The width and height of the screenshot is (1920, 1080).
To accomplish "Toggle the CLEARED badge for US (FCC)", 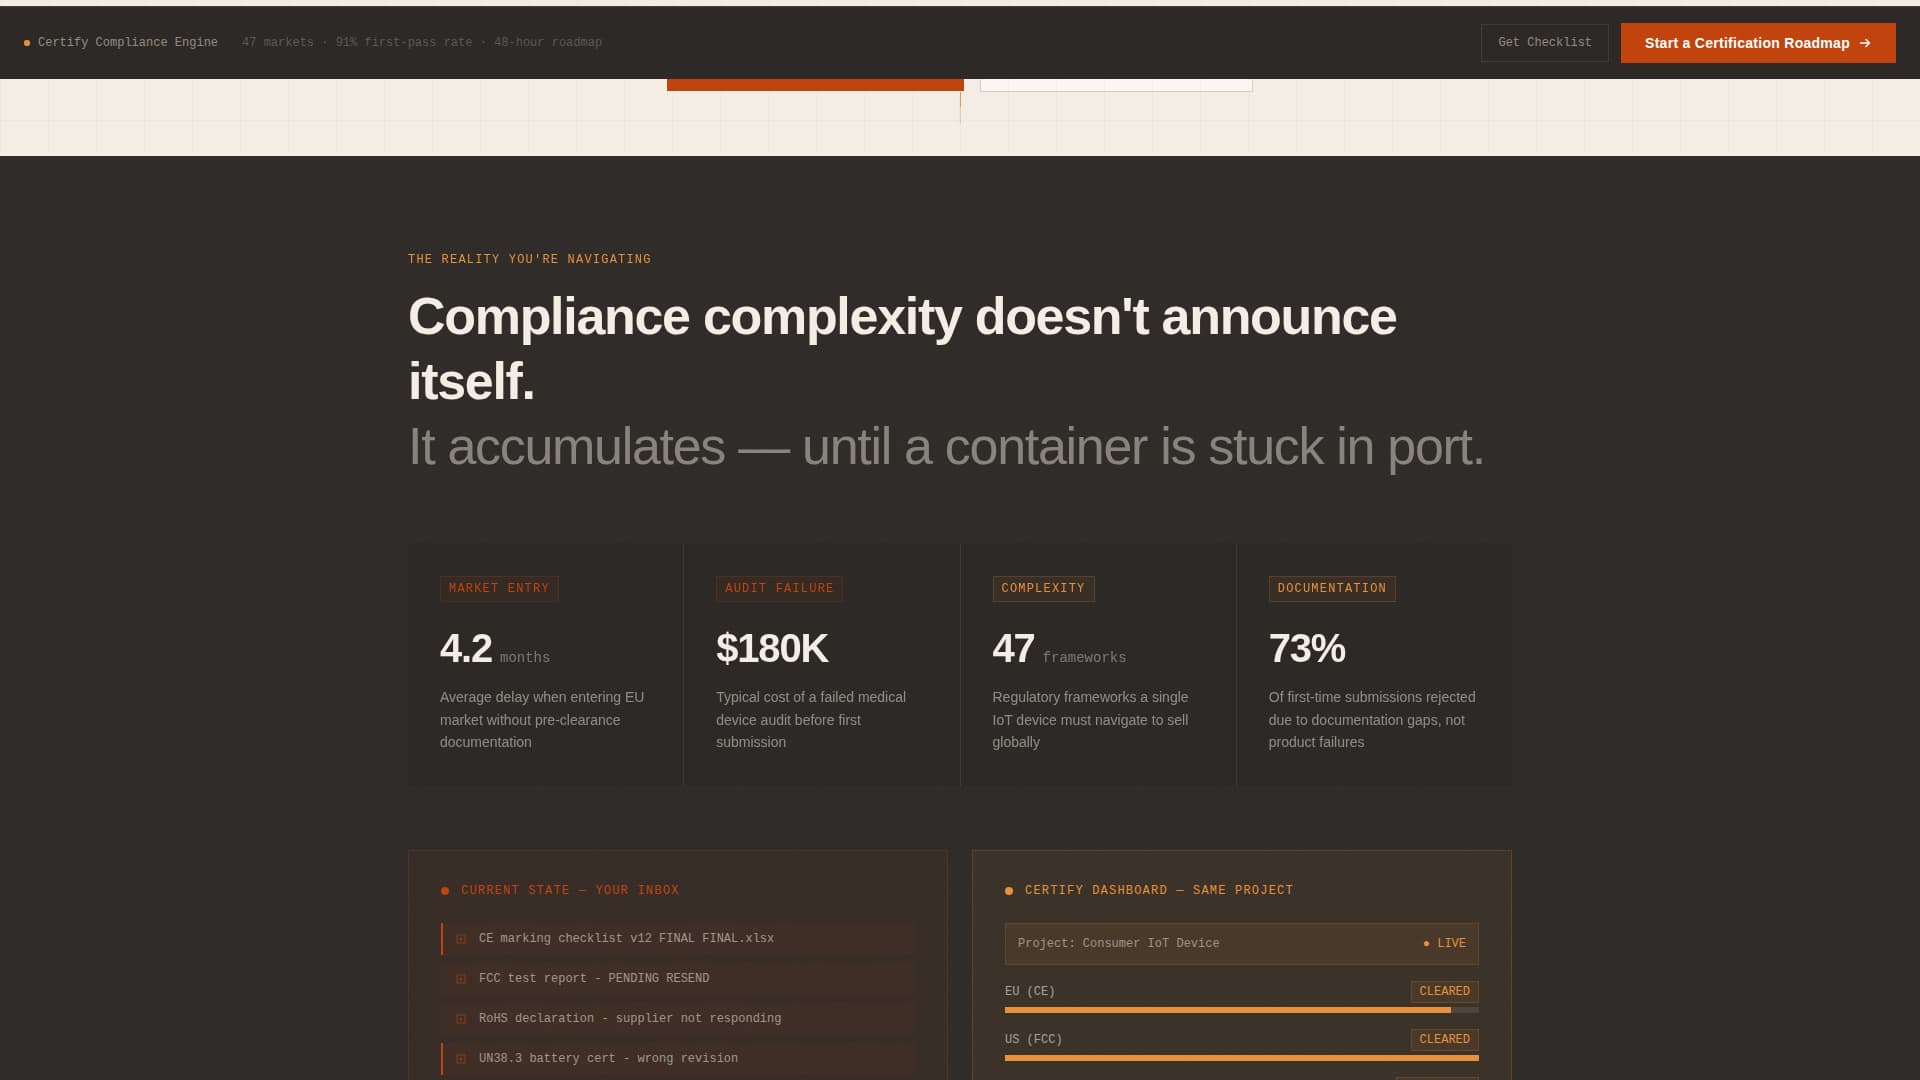I will click(1444, 1039).
